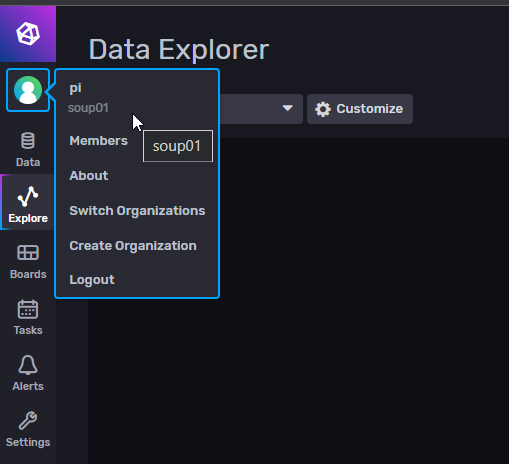Viewport: 509px width, 464px height.
Task: Expand the visualization type dropdown arrow
Action: coord(287,108)
